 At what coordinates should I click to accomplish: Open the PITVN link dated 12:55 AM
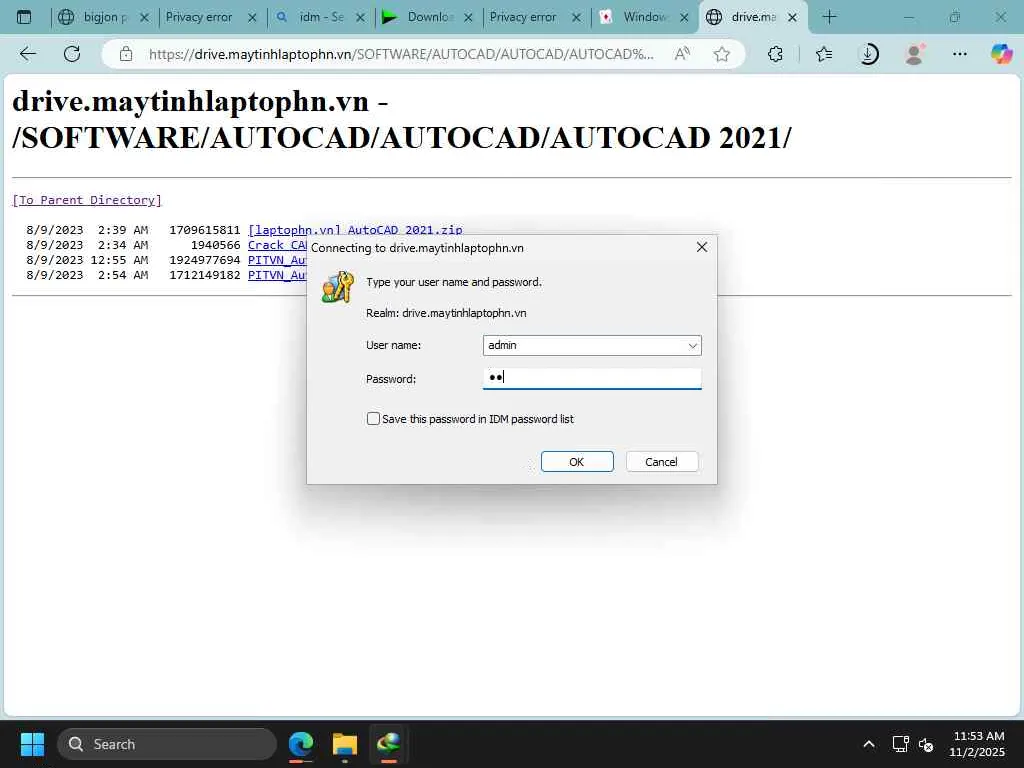(x=277, y=260)
